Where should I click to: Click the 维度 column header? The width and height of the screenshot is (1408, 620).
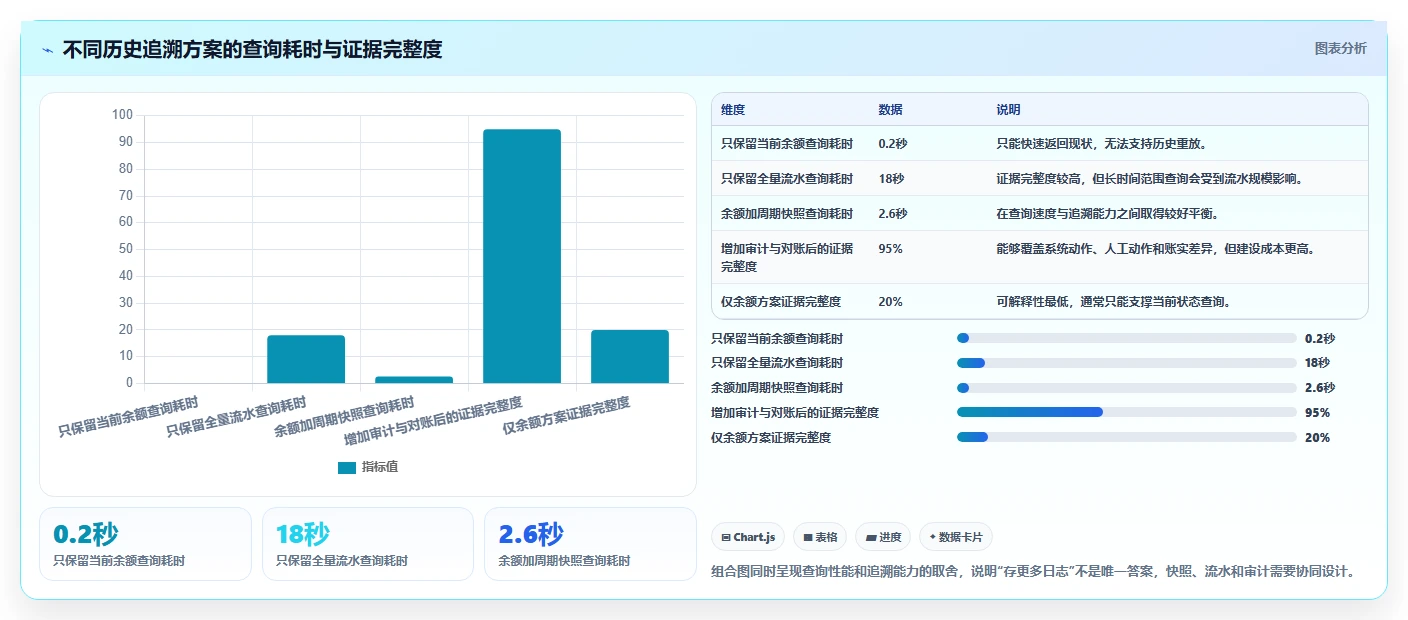(733, 110)
